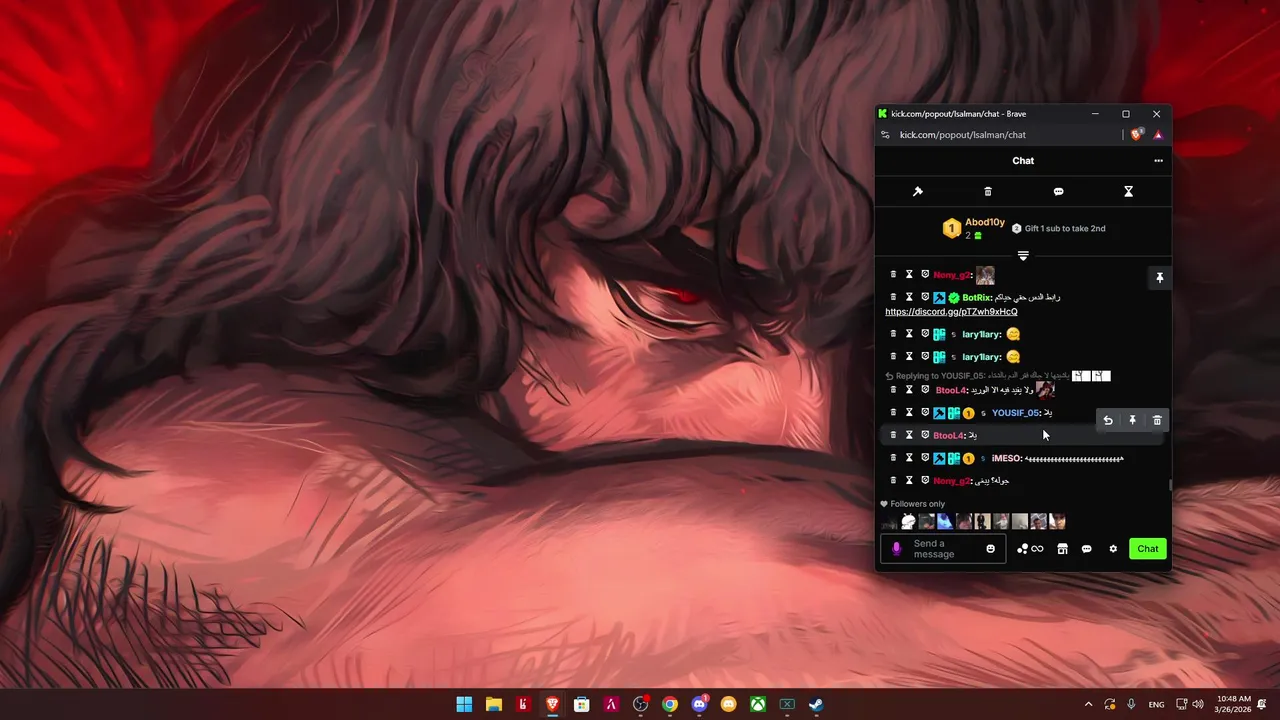This screenshot has height=720, width=1280.
Task: Click the shield icon on BotRix's message
Action: pyautogui.click(x=925, y=297)
